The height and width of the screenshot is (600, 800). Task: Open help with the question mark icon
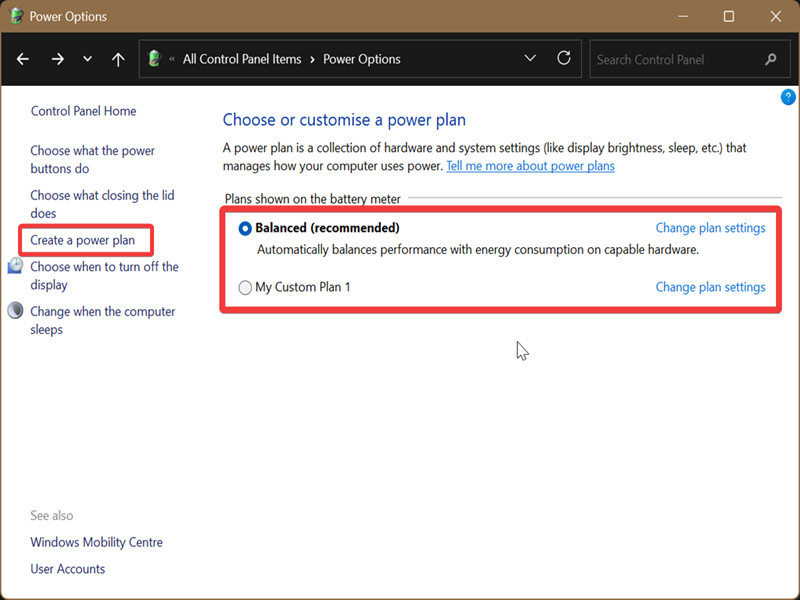pos(788,97)
